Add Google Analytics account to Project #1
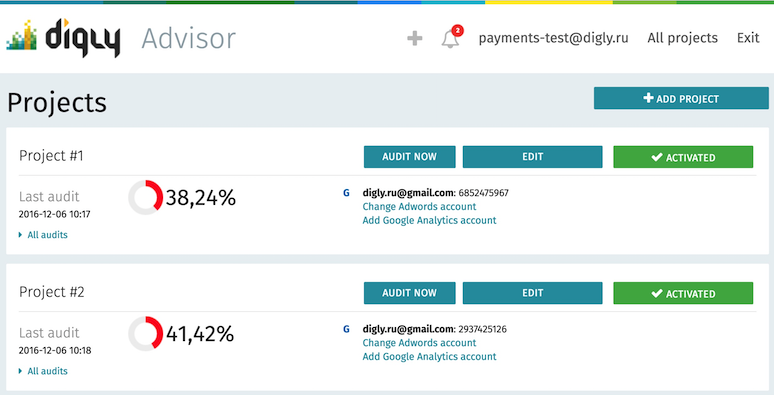774x395 pixels. (429, 221)
